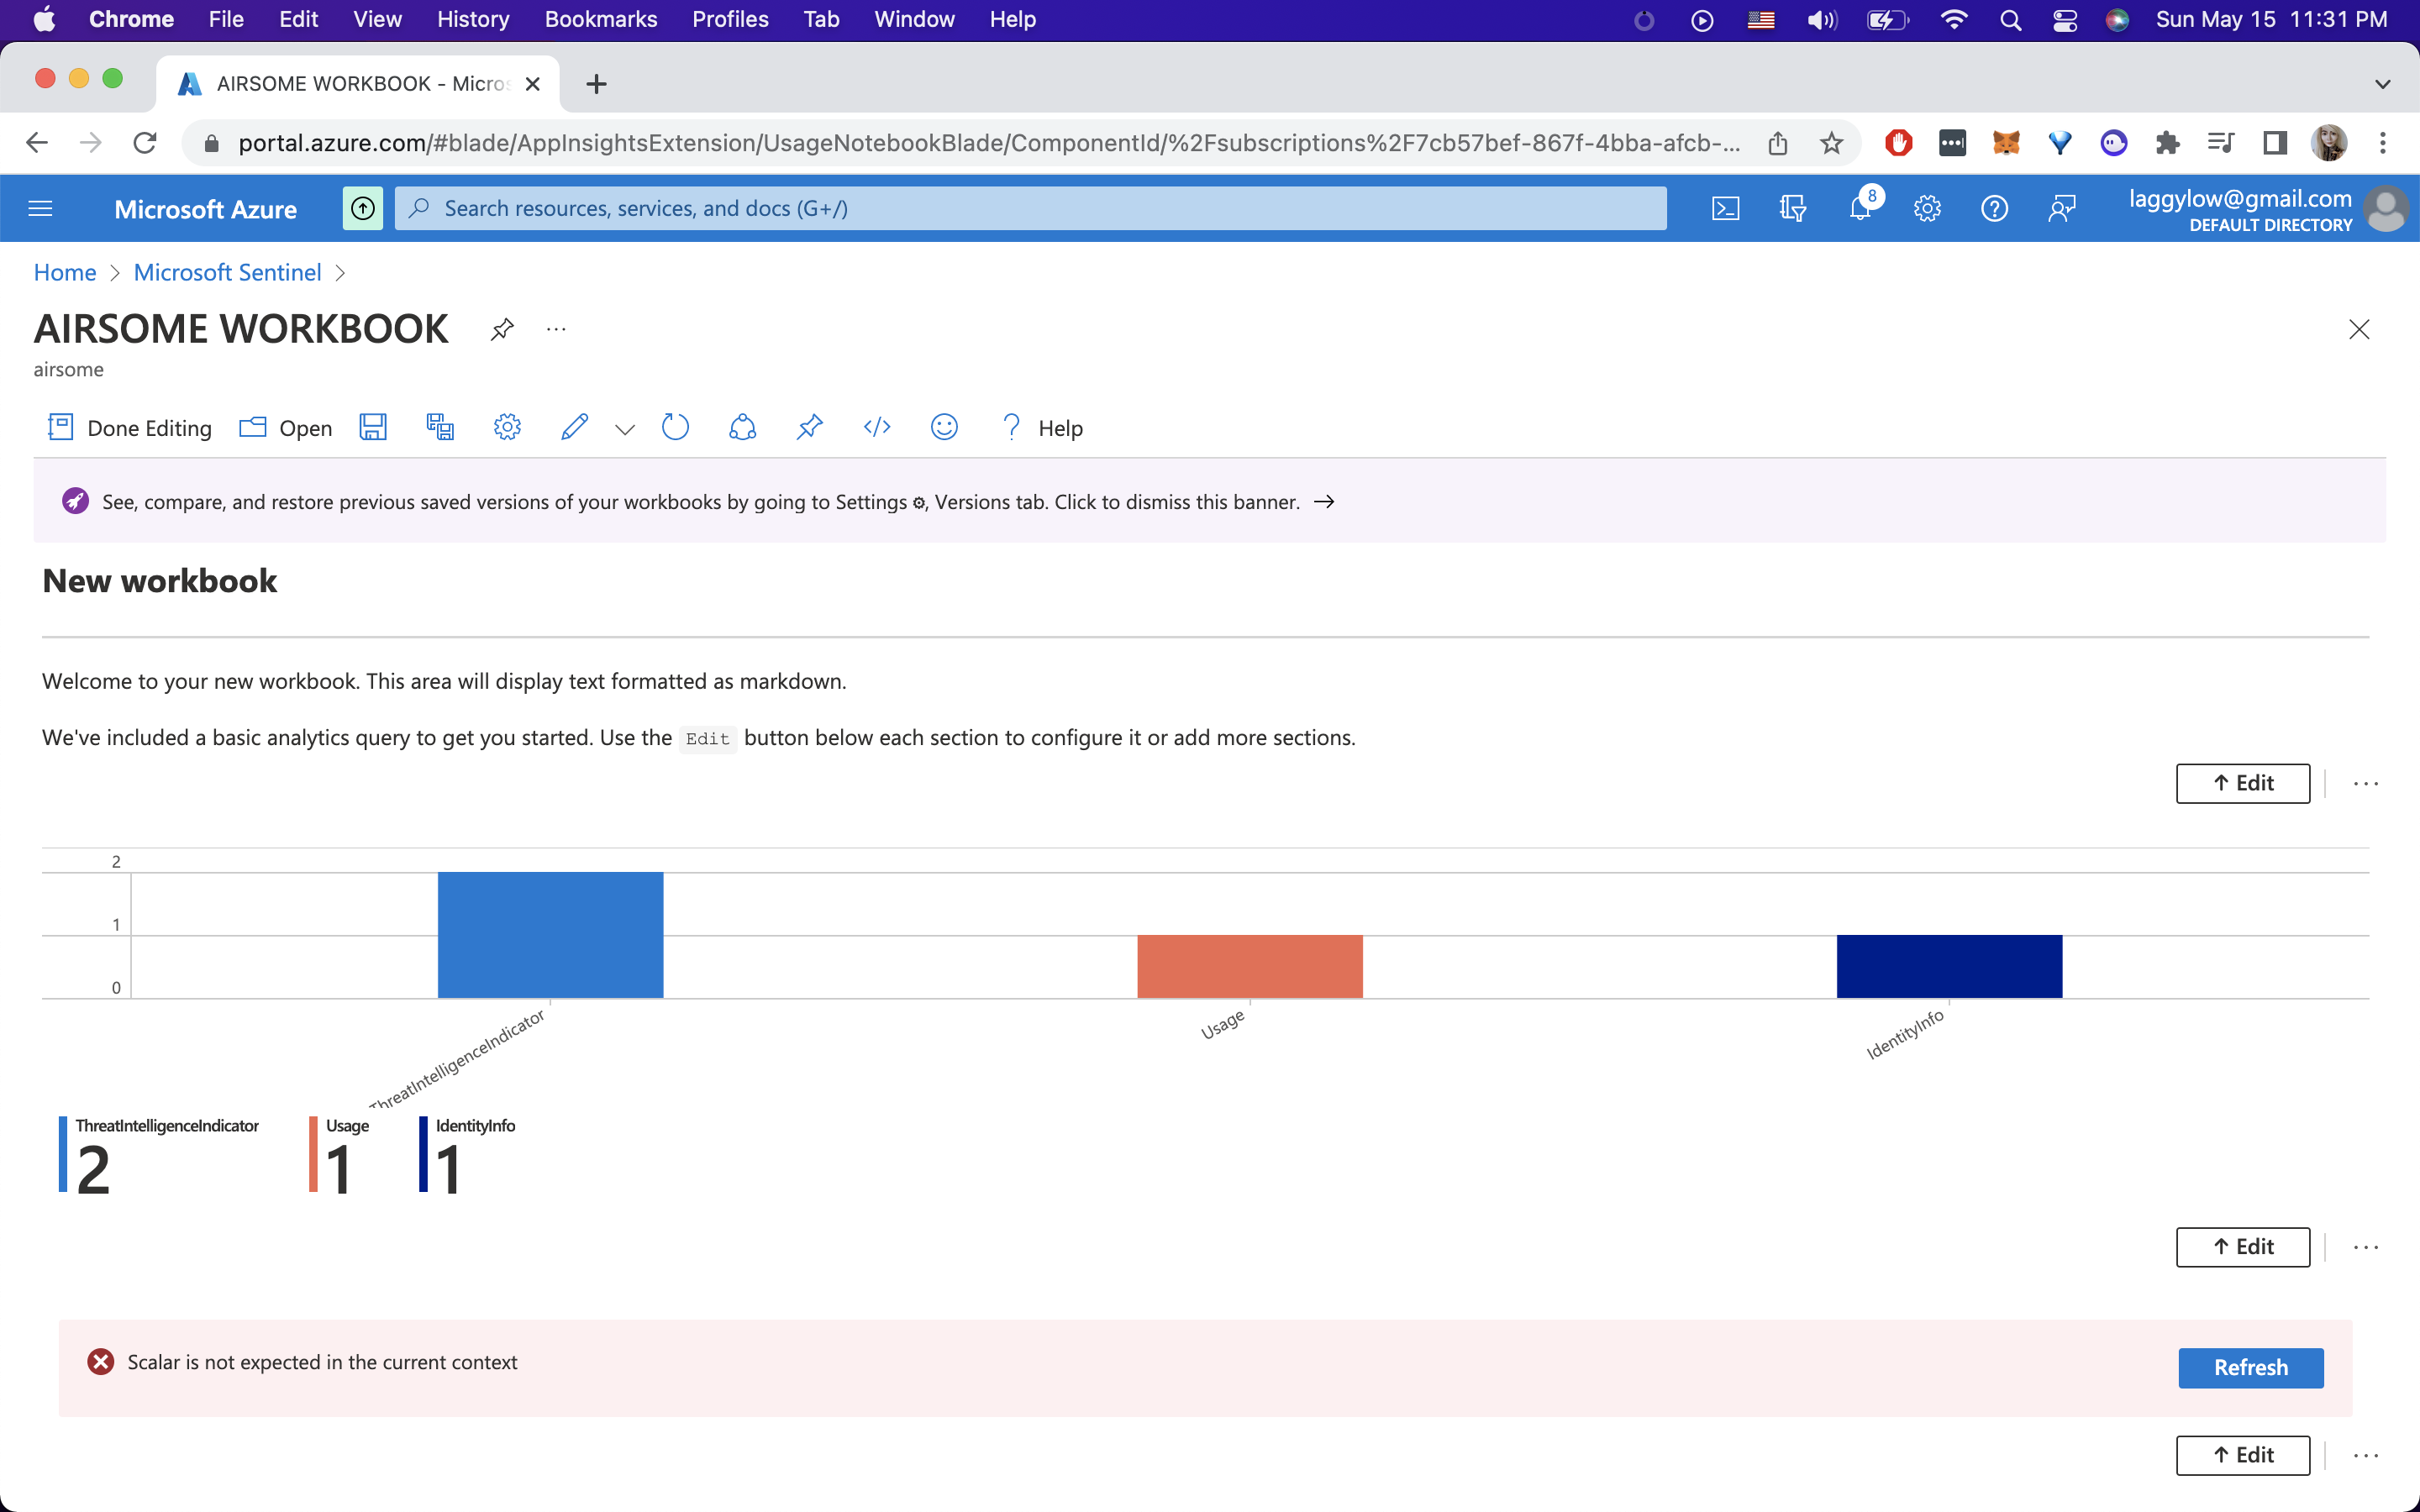Open workbook Settings gear icon
This screenshot has height=1512, width=2420.
tap(507, 428)
